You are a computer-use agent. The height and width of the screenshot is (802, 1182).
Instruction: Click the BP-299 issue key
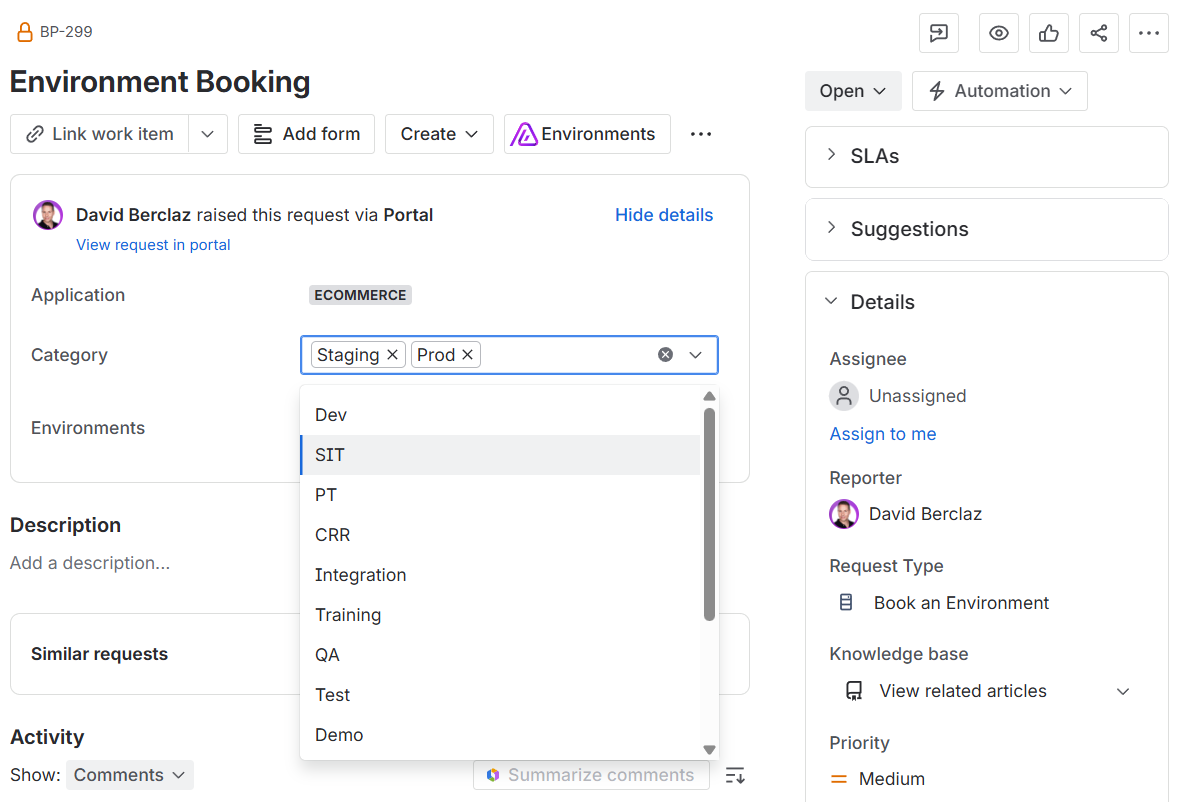pyautogui.click(x=66, y=32)
